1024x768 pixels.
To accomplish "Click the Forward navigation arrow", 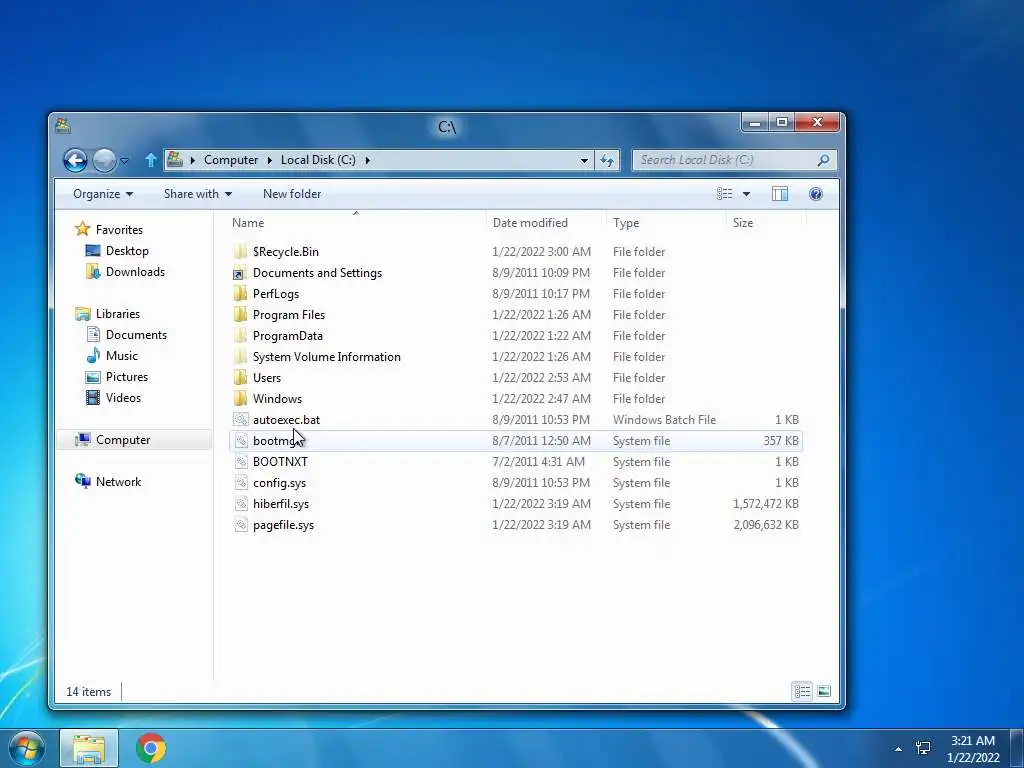I will [x=104, y=160].
